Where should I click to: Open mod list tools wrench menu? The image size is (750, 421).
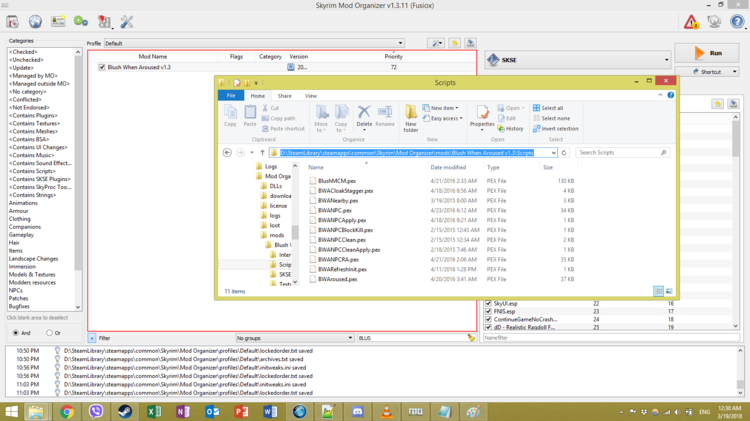pyautogui.click(x=436, y=43)
